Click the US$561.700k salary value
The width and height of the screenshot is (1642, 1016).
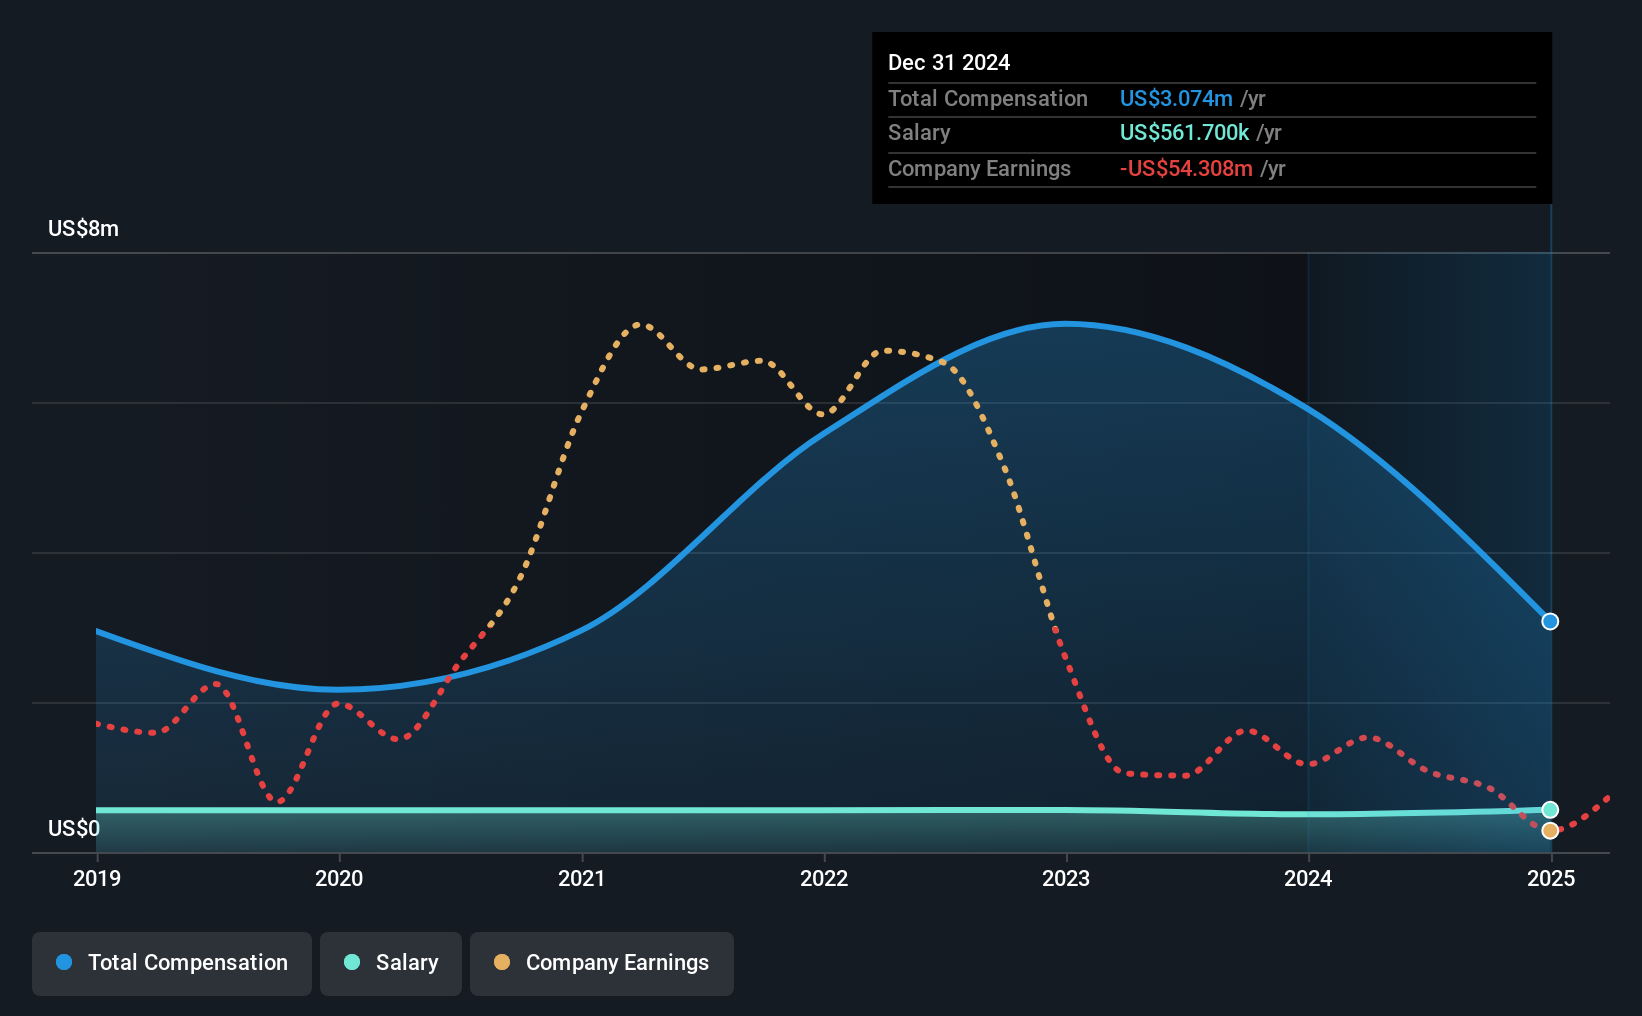click(x=1185, y=133)
